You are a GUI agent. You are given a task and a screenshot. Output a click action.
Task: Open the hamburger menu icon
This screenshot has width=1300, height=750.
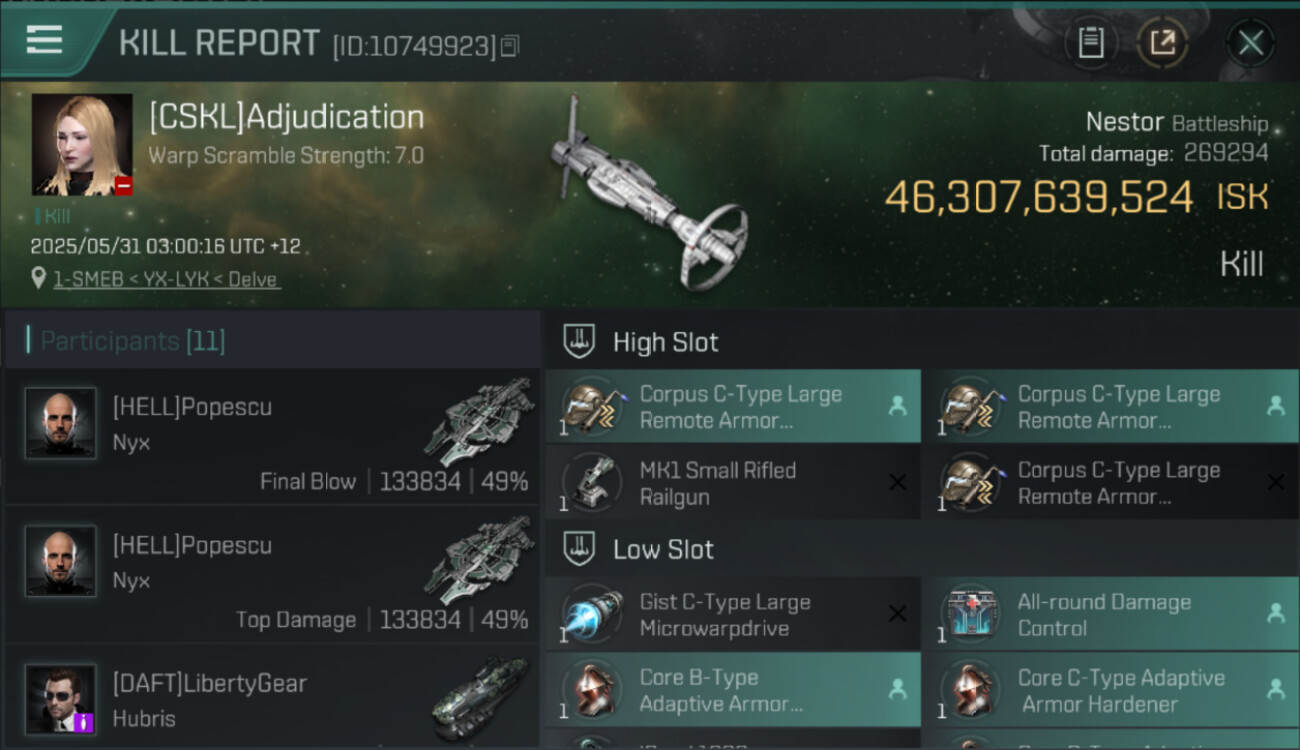(45, 40)
